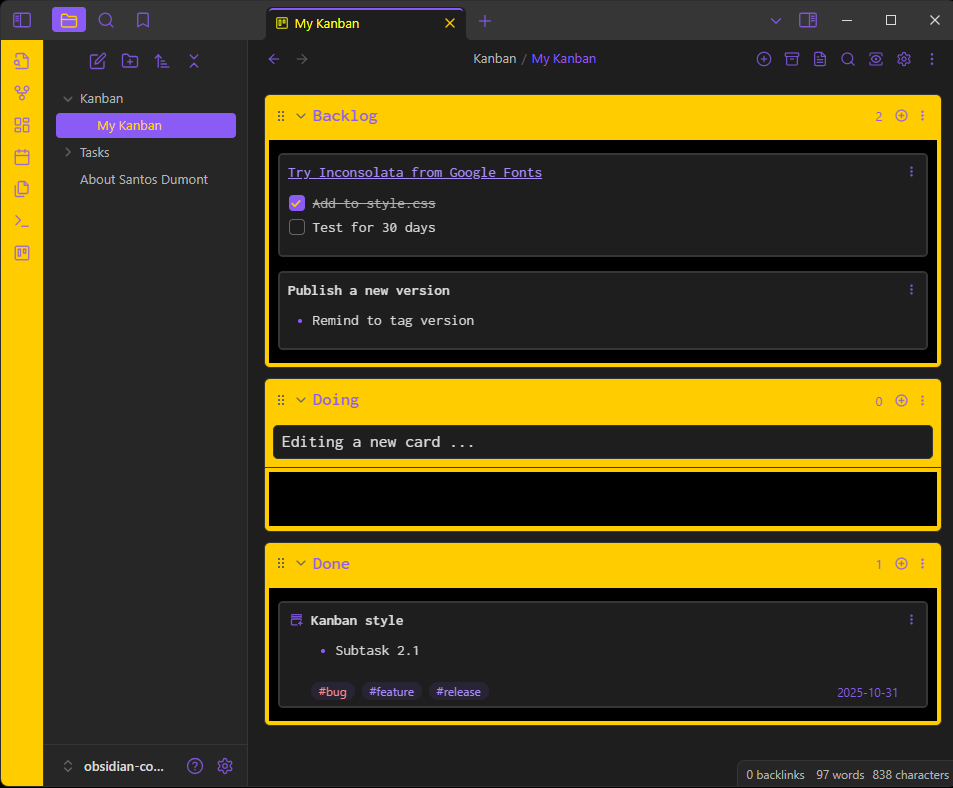Image resolution: width=953 pixels, height=788 pixels.
Task: Grab the Doing list drag handle
Action: pyautogui.click(x=281, y=400)
